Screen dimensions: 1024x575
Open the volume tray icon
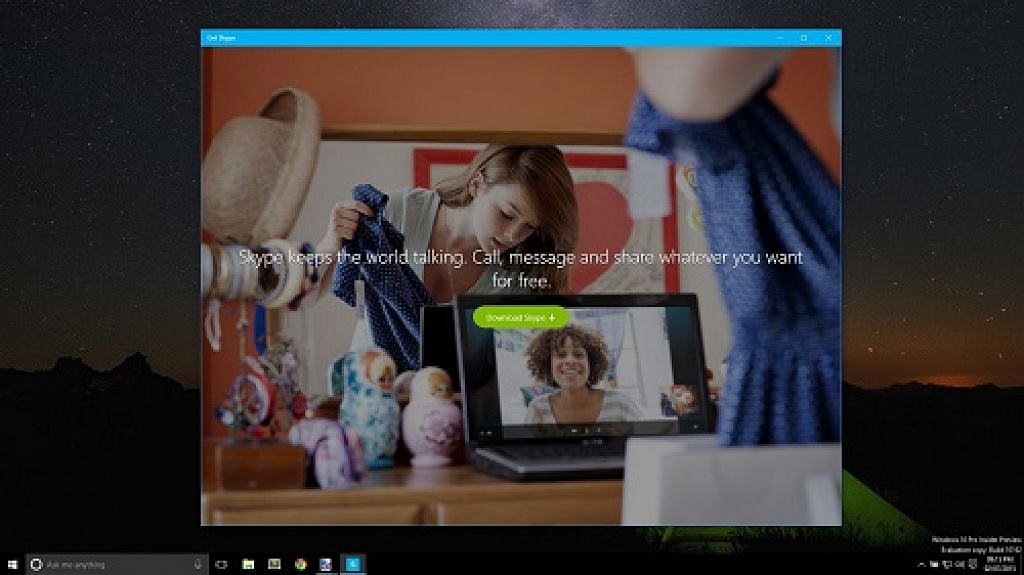point(959,565)
